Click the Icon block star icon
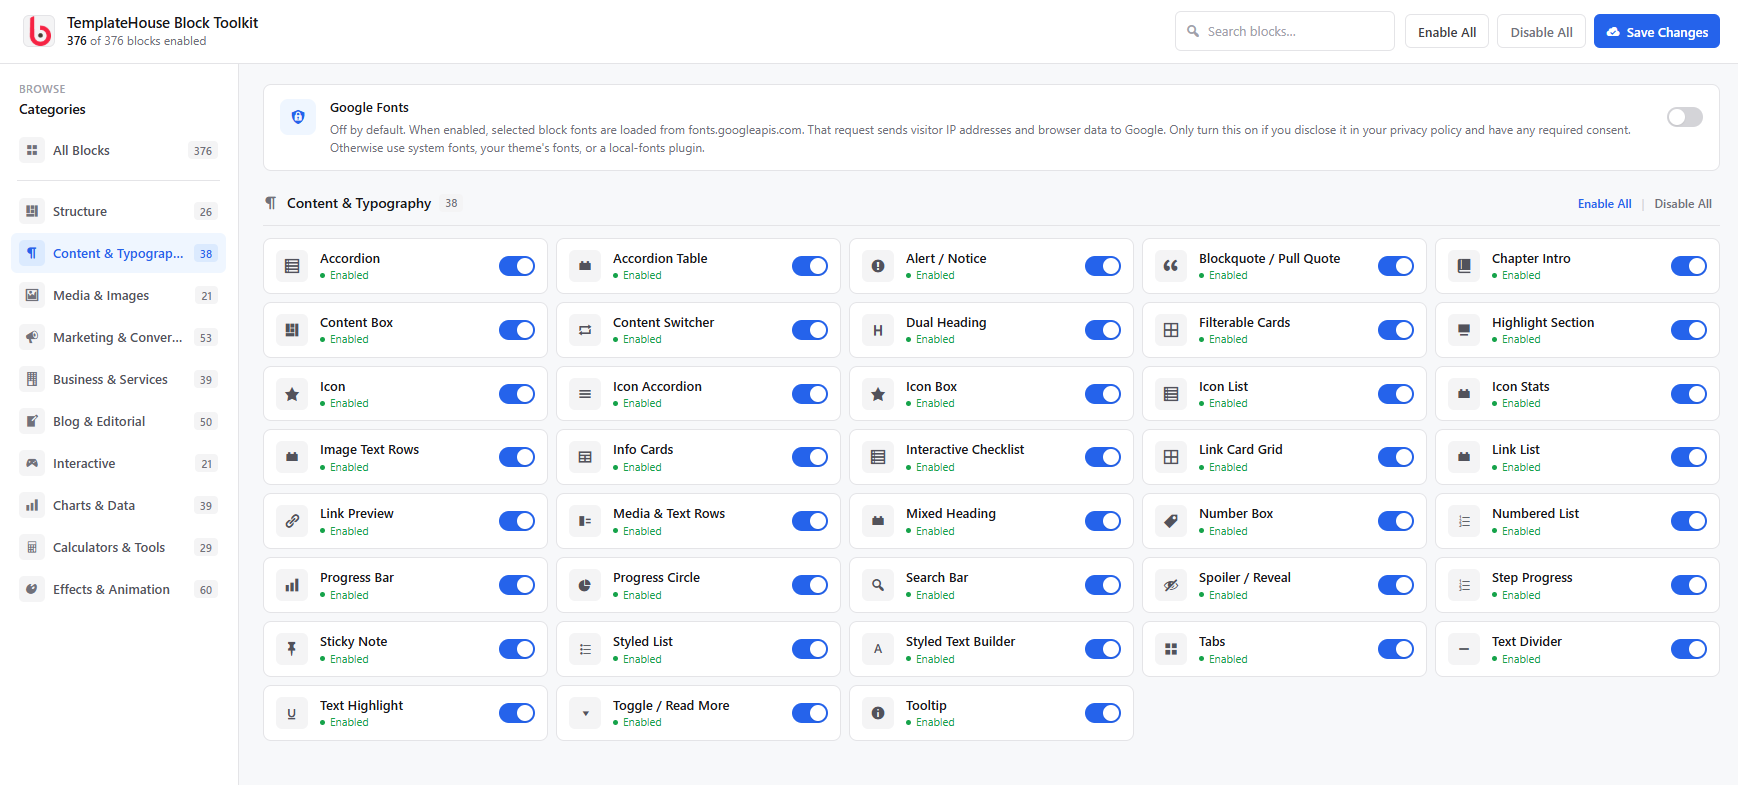The width and height of the screenshot is (1738, 785). pos(292,394)
